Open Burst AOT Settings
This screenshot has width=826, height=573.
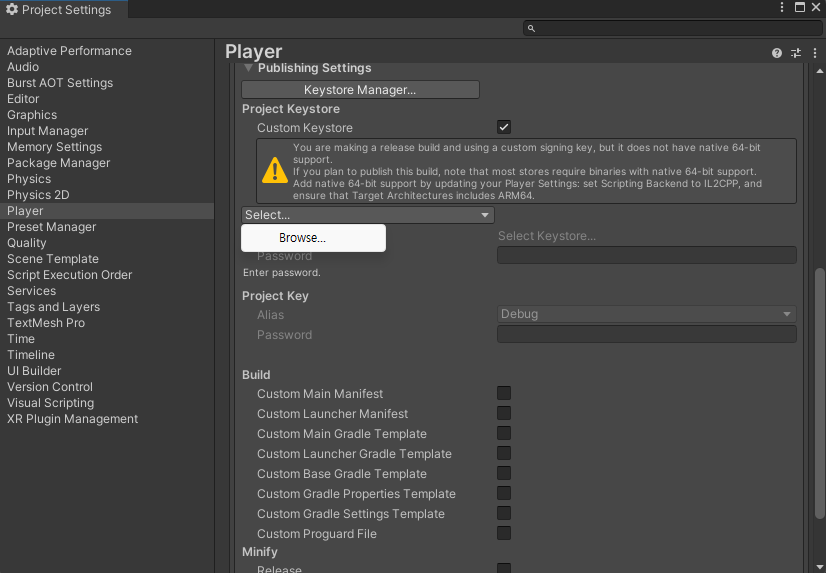[60, 83]
